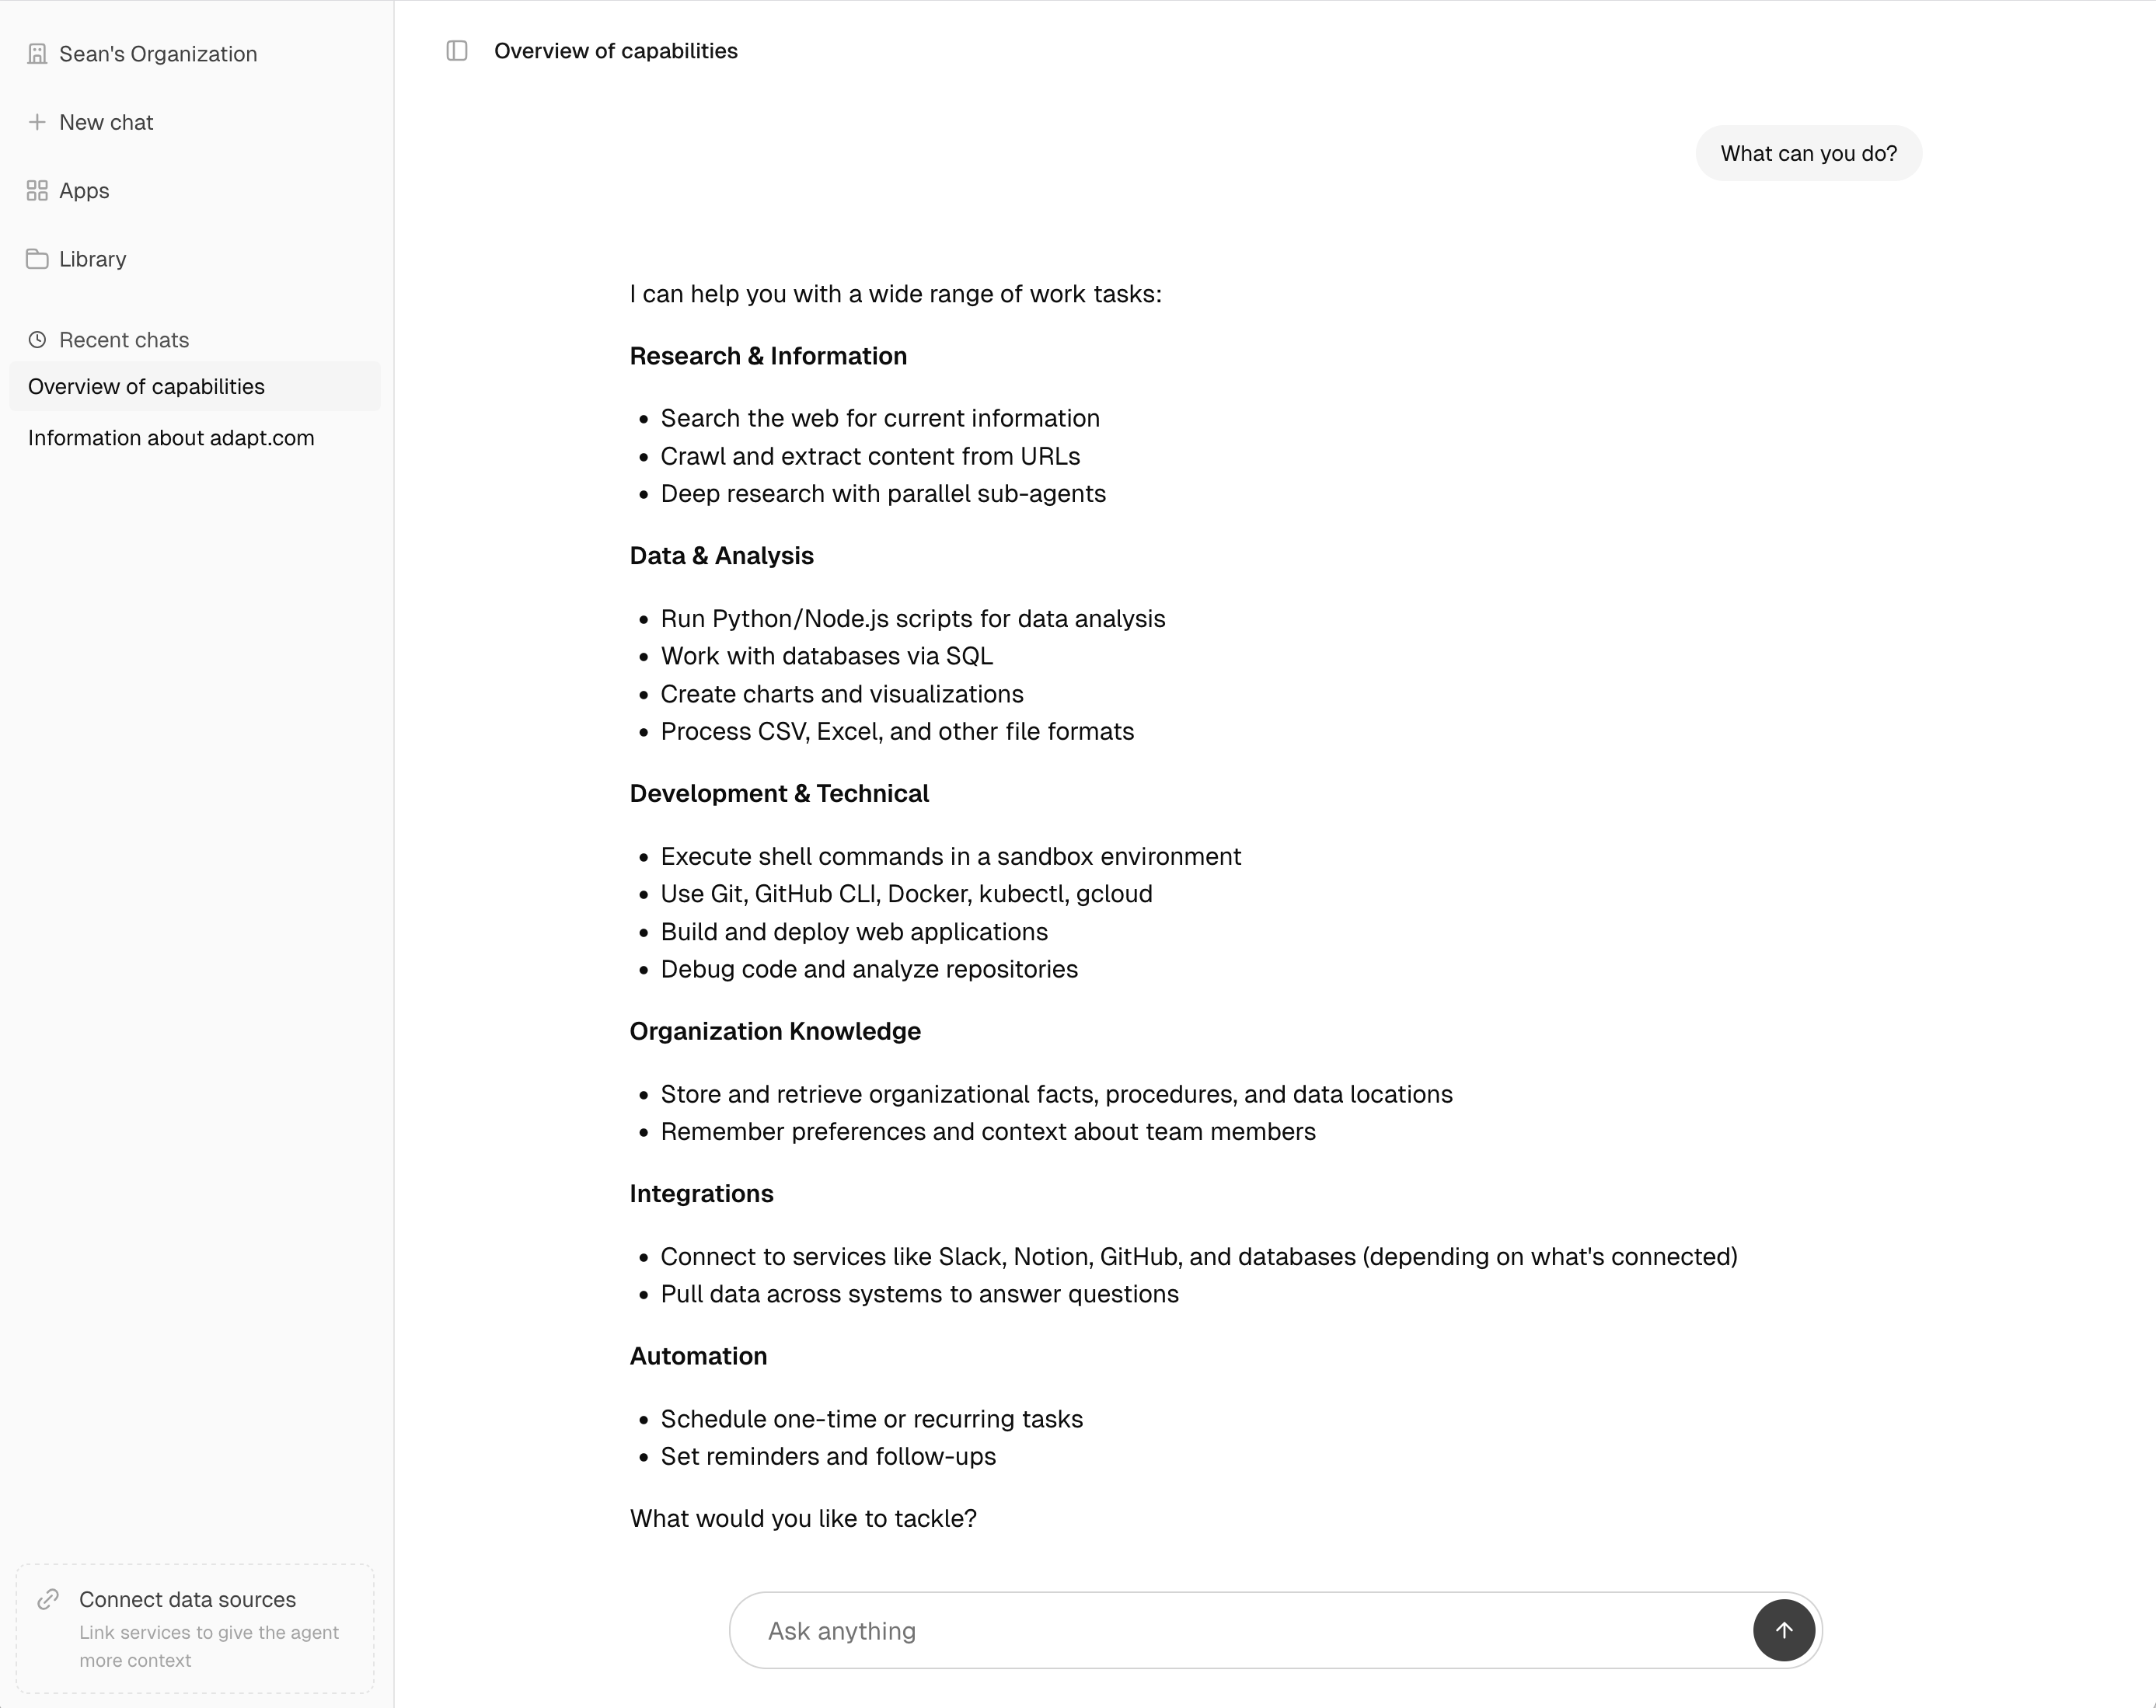Click the 'Apps' sidebar label
This screenshot has height=1708, width=2156.
[84, 190]
